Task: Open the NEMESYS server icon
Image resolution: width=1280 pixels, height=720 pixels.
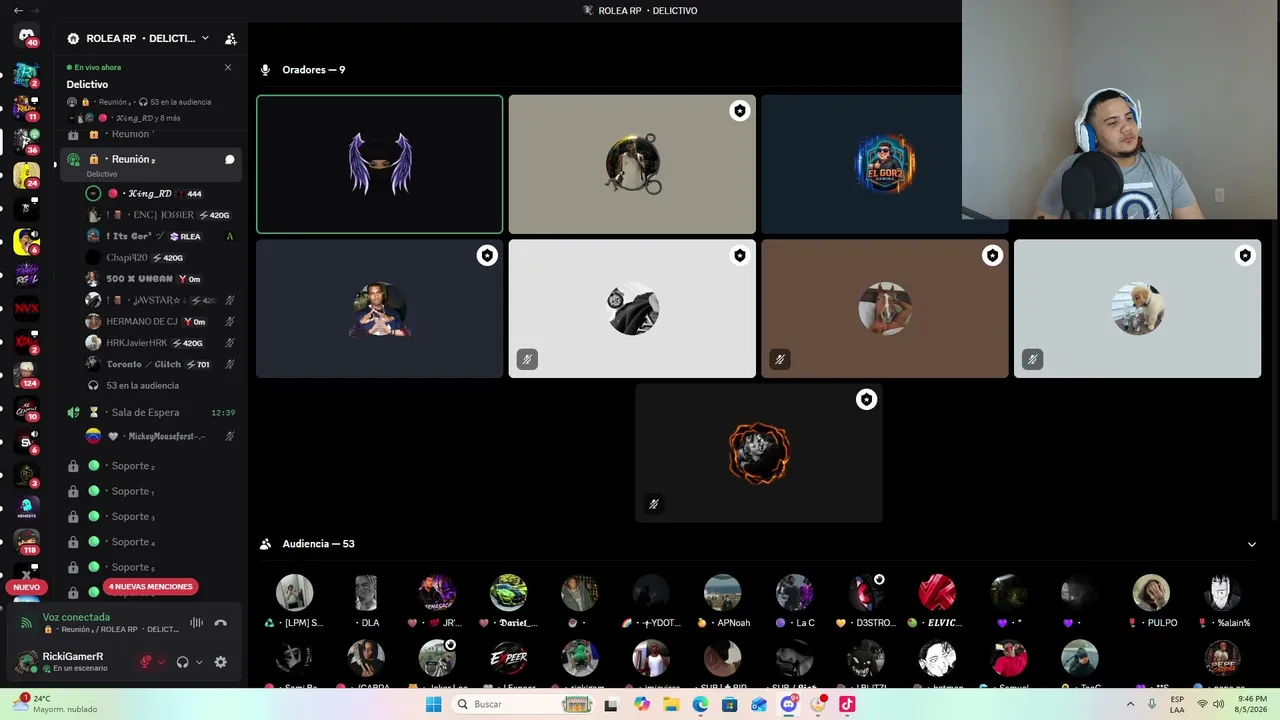Action: tap(27, 509)
